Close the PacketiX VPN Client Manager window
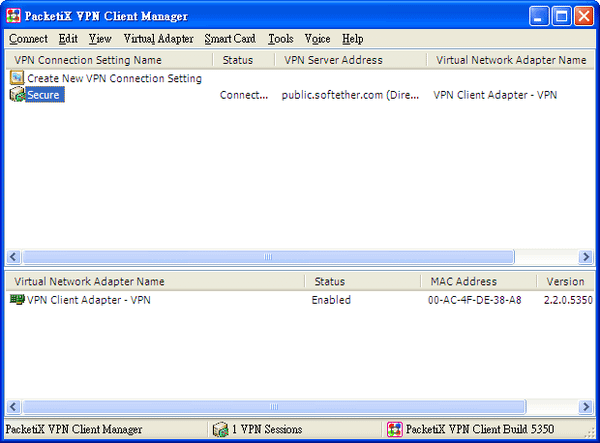 pyautogui.click(x=584, y=16)
